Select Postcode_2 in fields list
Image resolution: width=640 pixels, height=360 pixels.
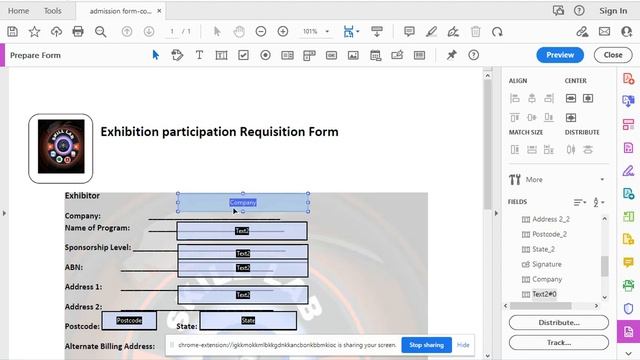point(549,234)
